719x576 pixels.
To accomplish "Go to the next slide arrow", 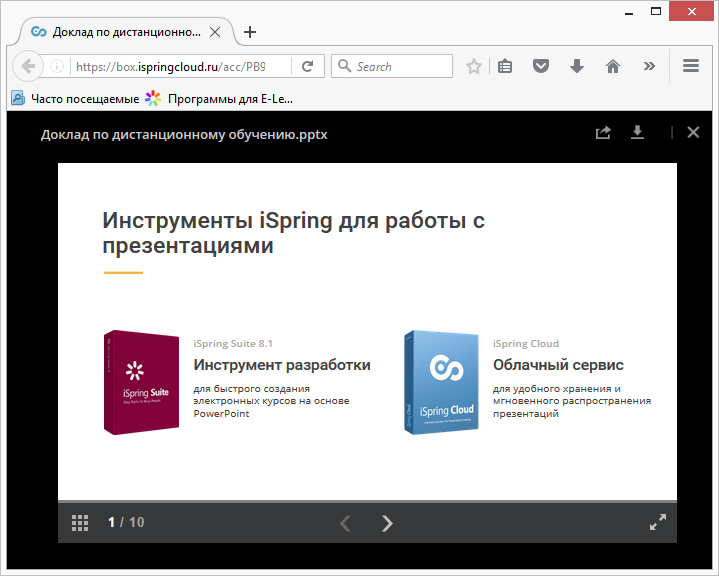I will point(387,523).
